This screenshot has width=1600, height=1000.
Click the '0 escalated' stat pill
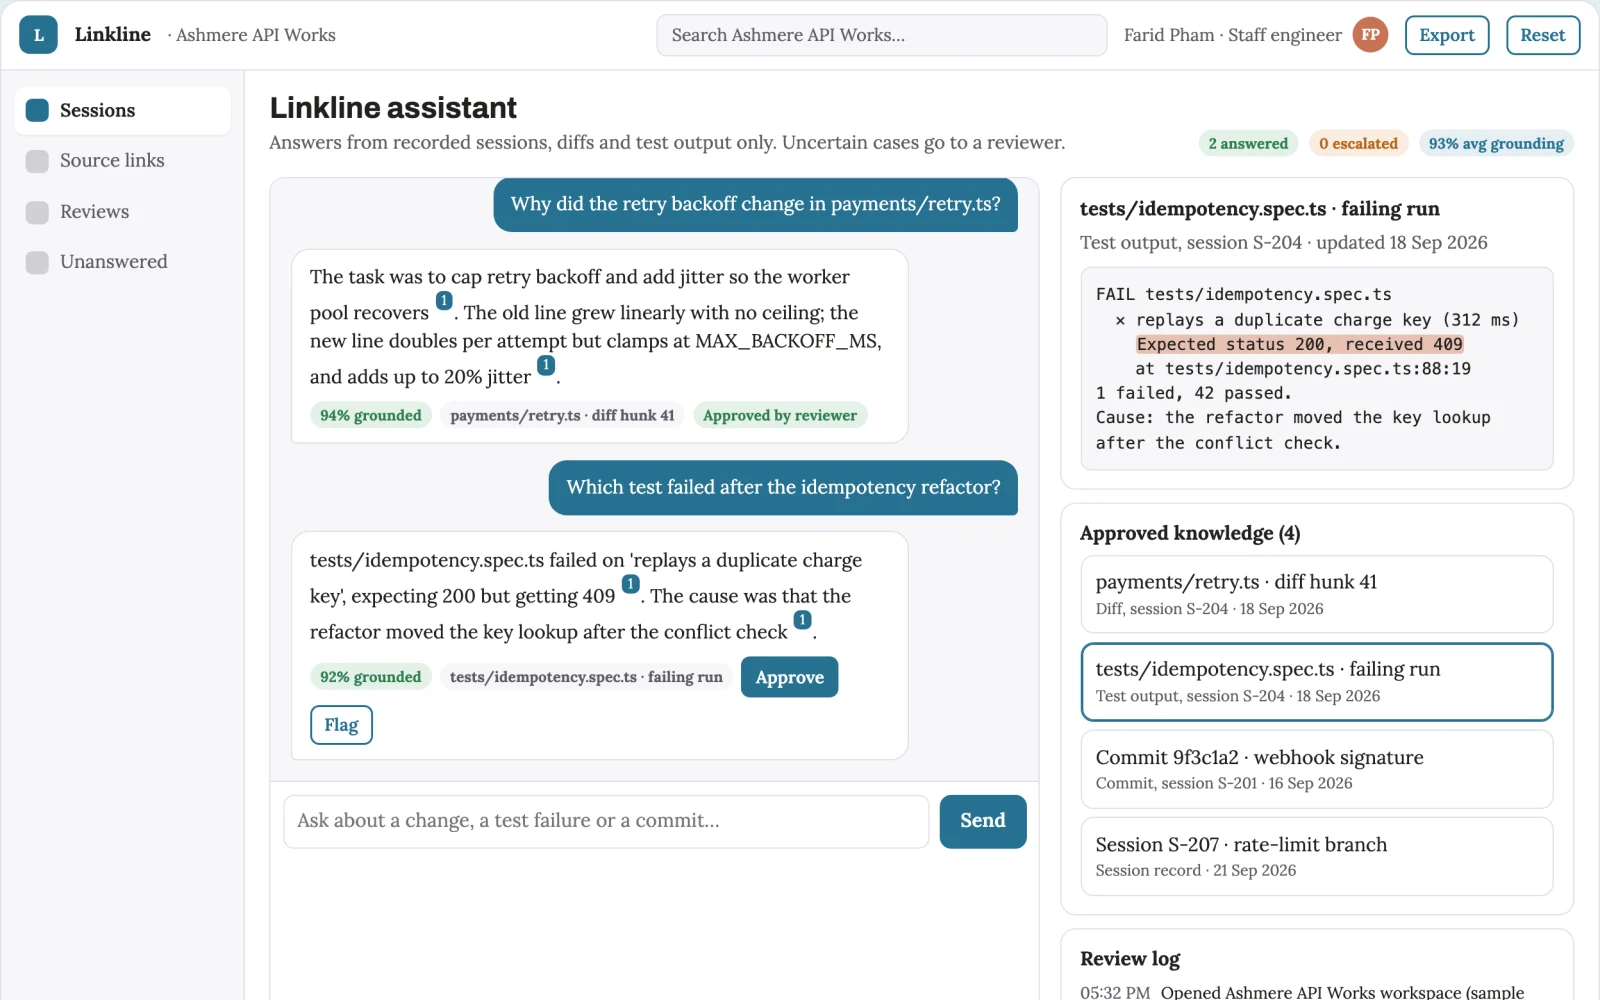point(1358,143)
